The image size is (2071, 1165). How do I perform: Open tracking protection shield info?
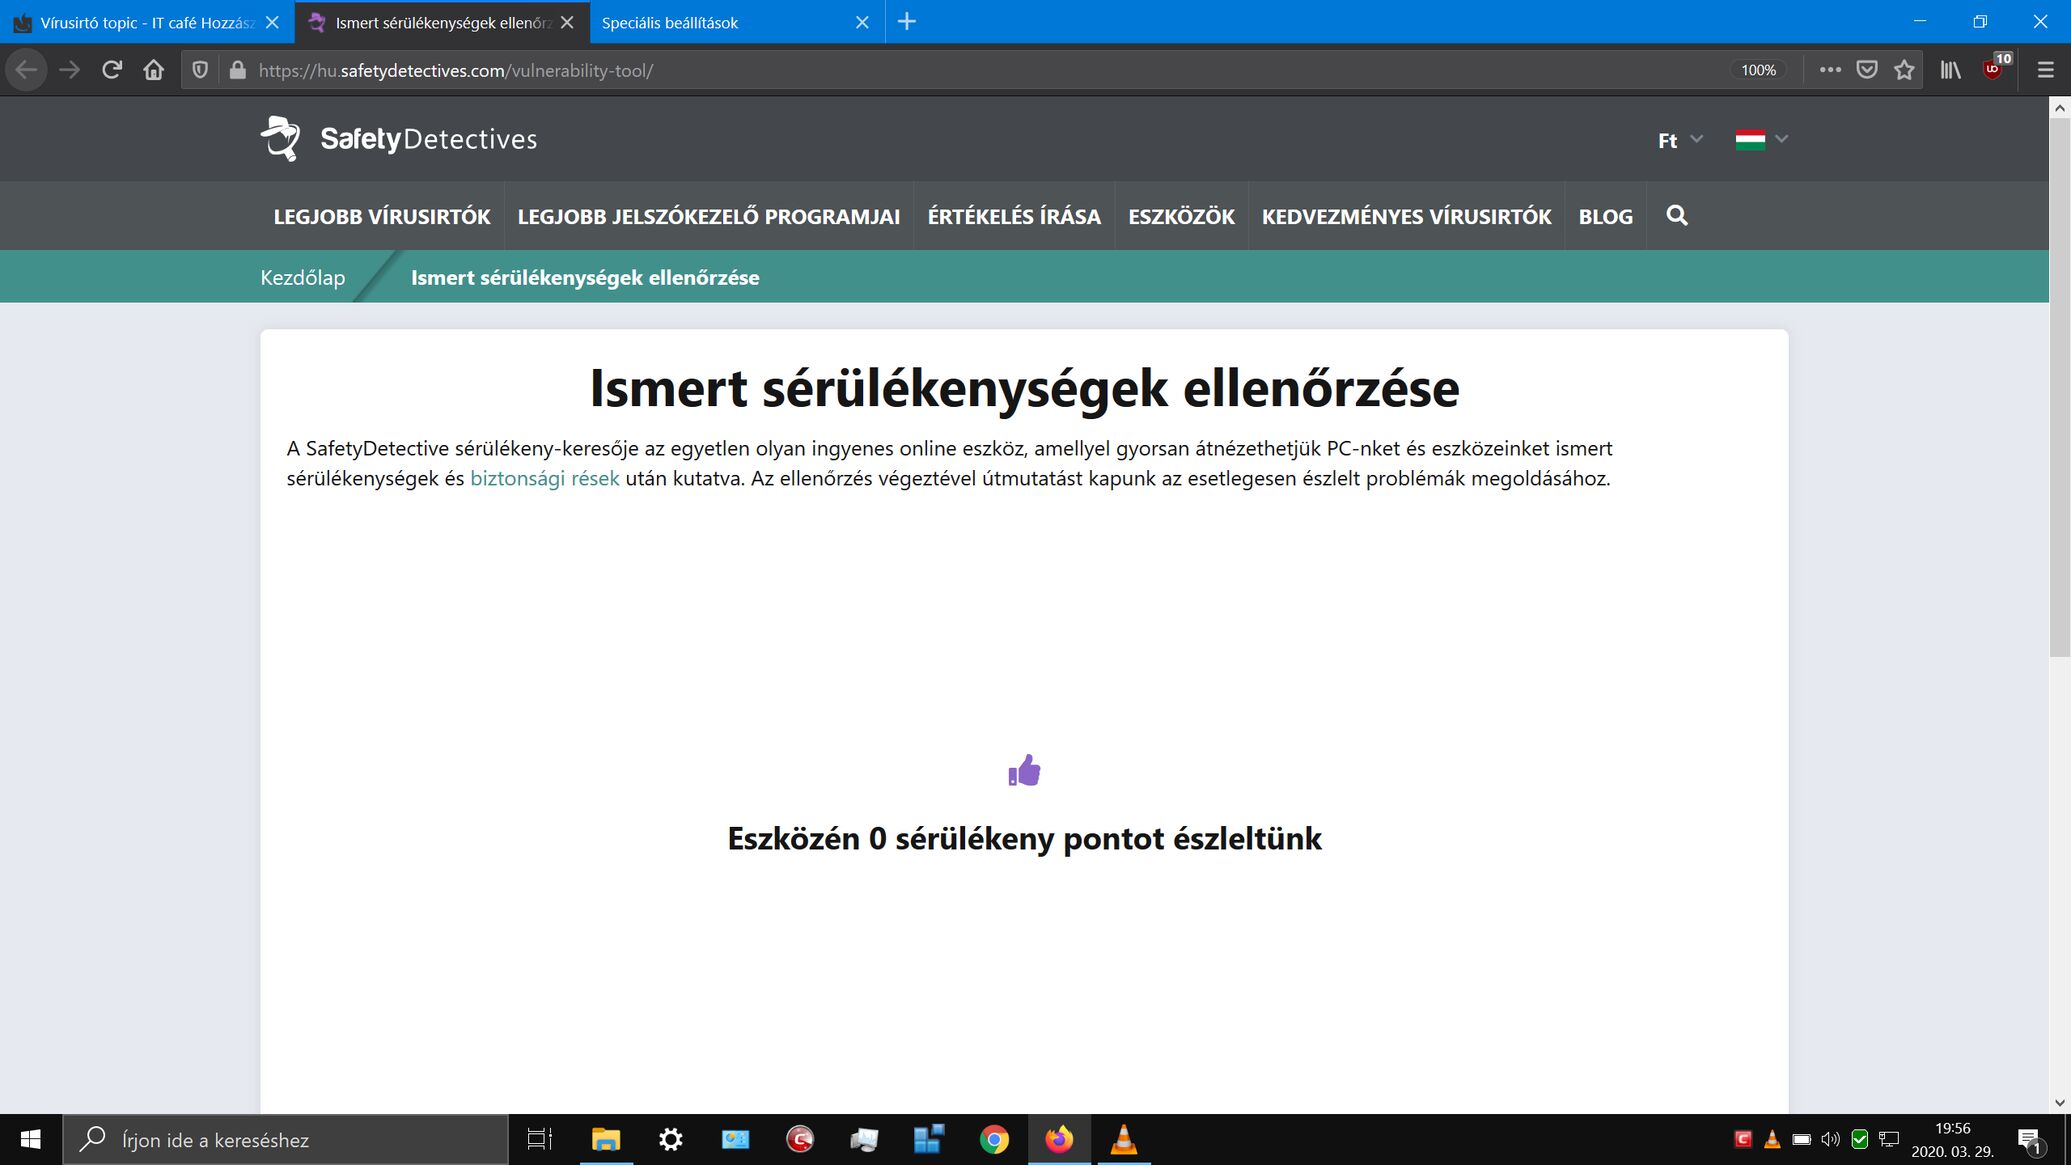point(200,70)
